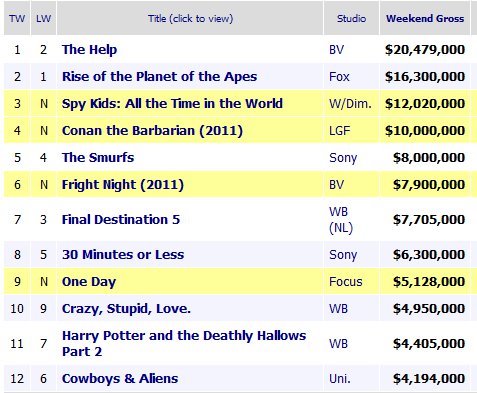Select The Smurfs title link
Screen dimensions: 477x393
click(98, 157)
